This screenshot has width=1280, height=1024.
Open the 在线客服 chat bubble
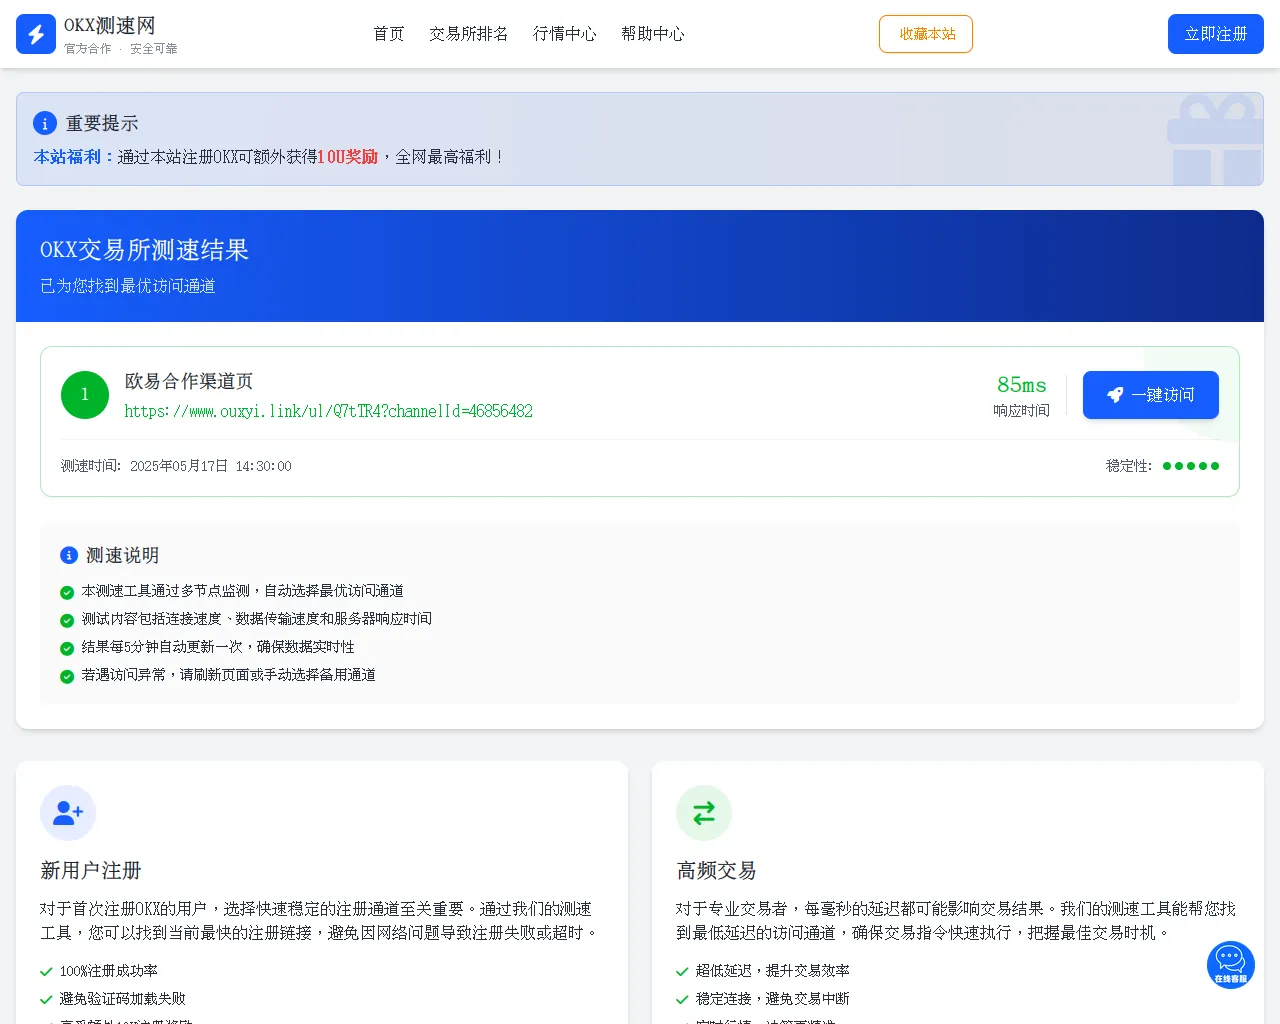[1231, 965]
